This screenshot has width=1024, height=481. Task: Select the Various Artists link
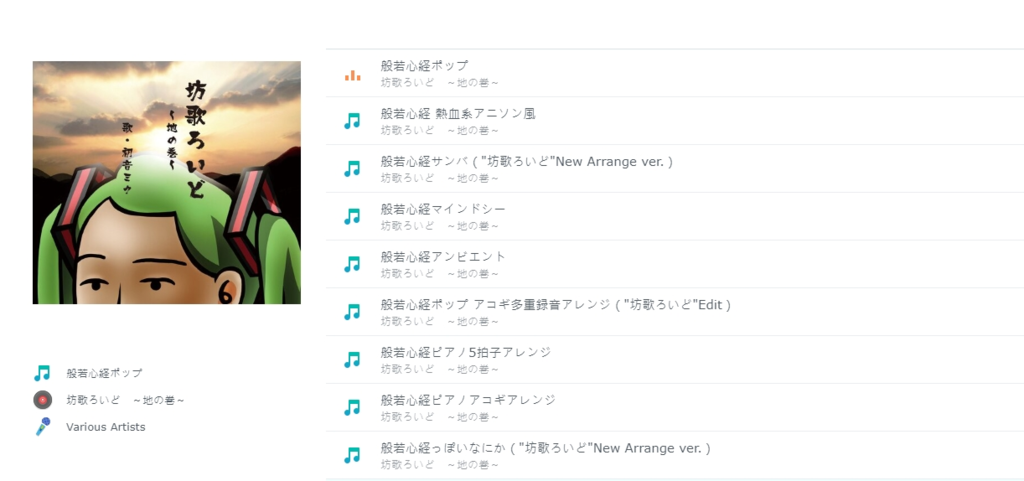[106, 427]
